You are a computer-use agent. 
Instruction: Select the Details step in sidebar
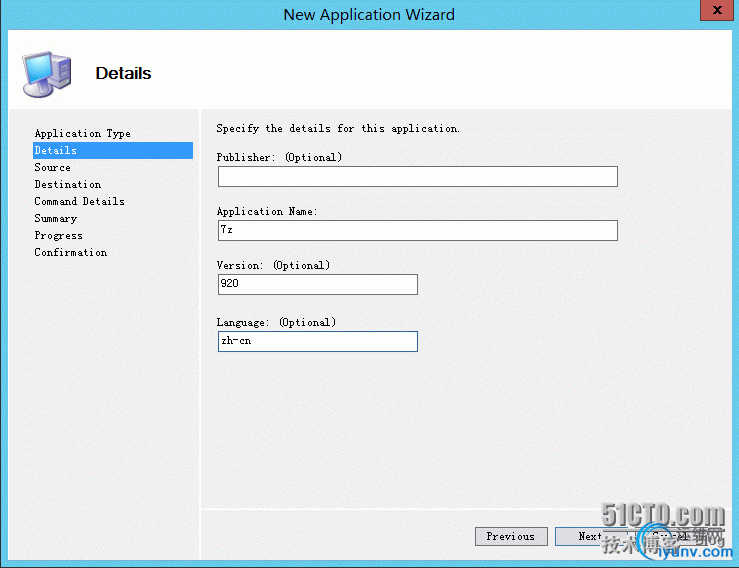[113, 150]
